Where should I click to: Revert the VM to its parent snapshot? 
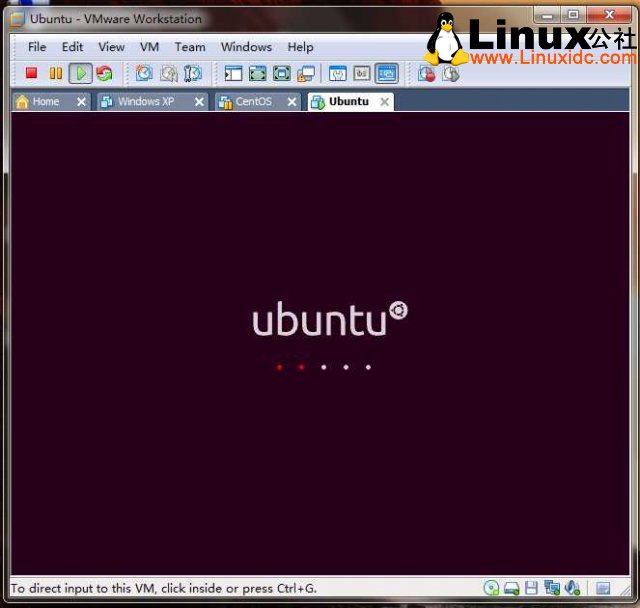168,73
